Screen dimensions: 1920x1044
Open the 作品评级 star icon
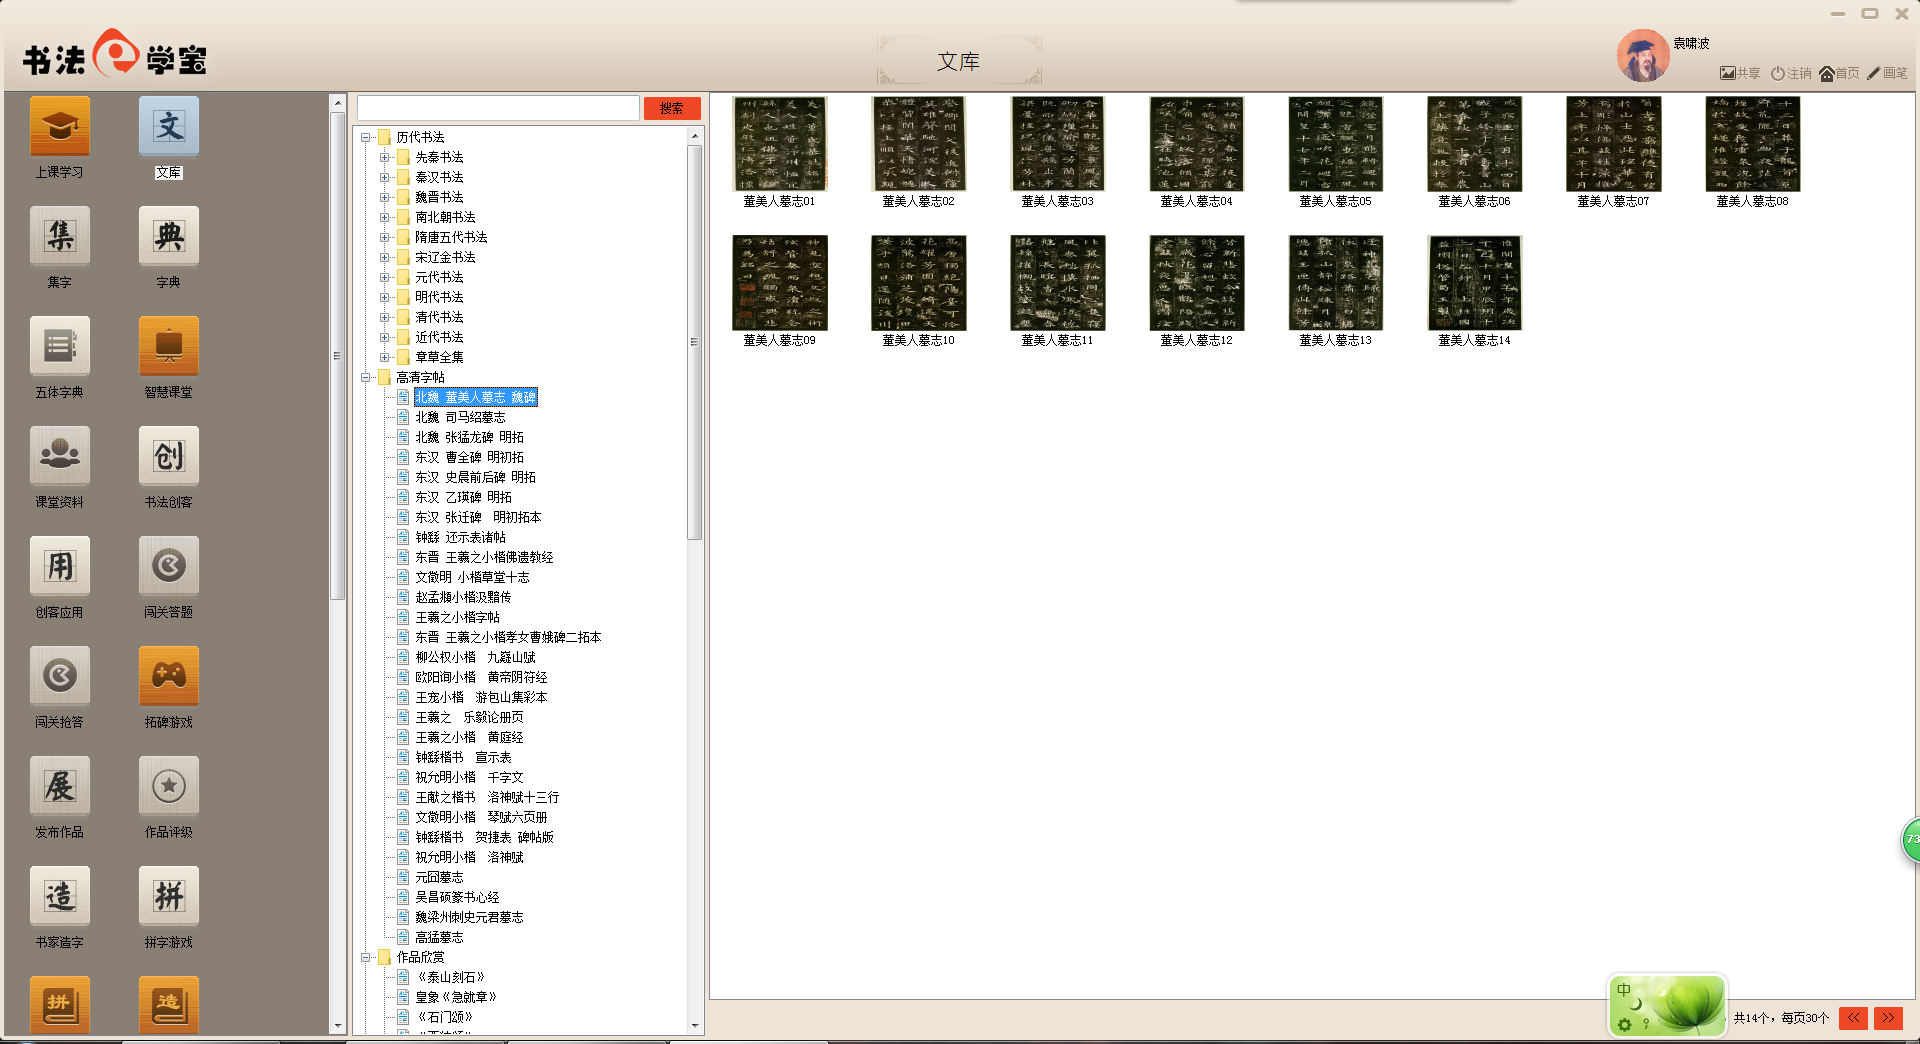[x=169, y=787]
